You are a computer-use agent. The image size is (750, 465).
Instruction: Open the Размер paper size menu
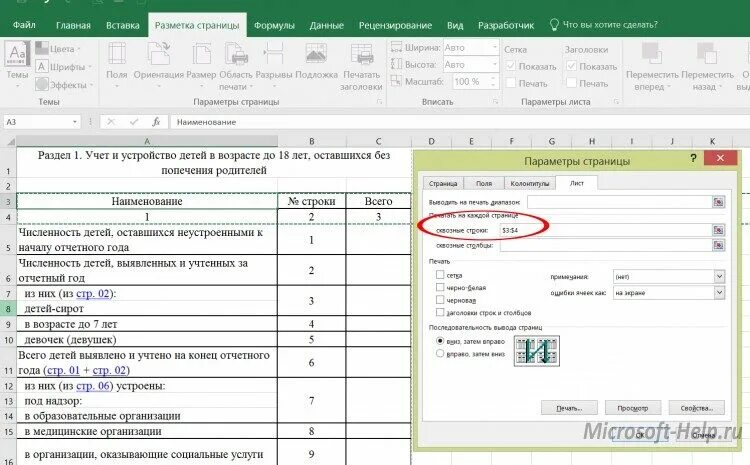point(201,65)
